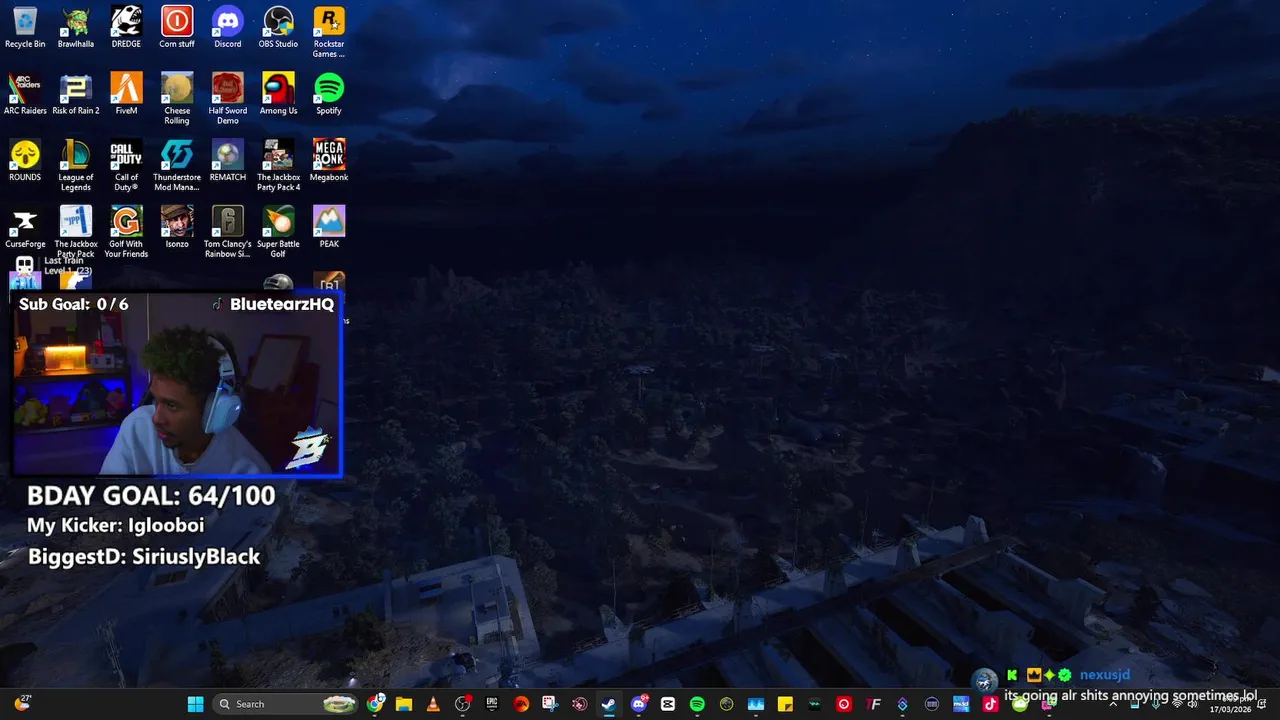Click the taskbar Search box
Viewport: 1280px width, 720px height.
(x=287, y=704)
